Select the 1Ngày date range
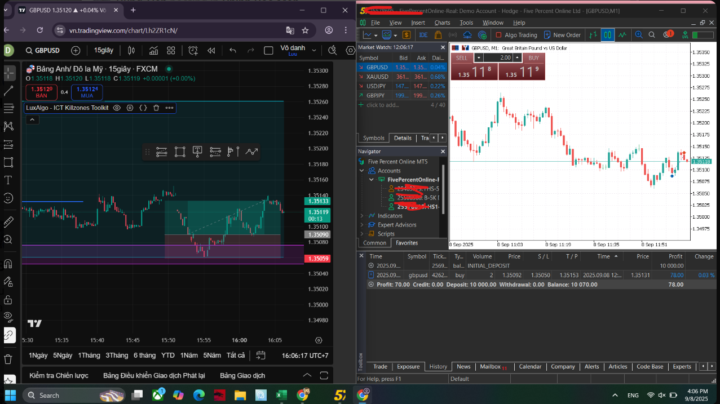This screenshot has height=404, width=720. point(38,355)
